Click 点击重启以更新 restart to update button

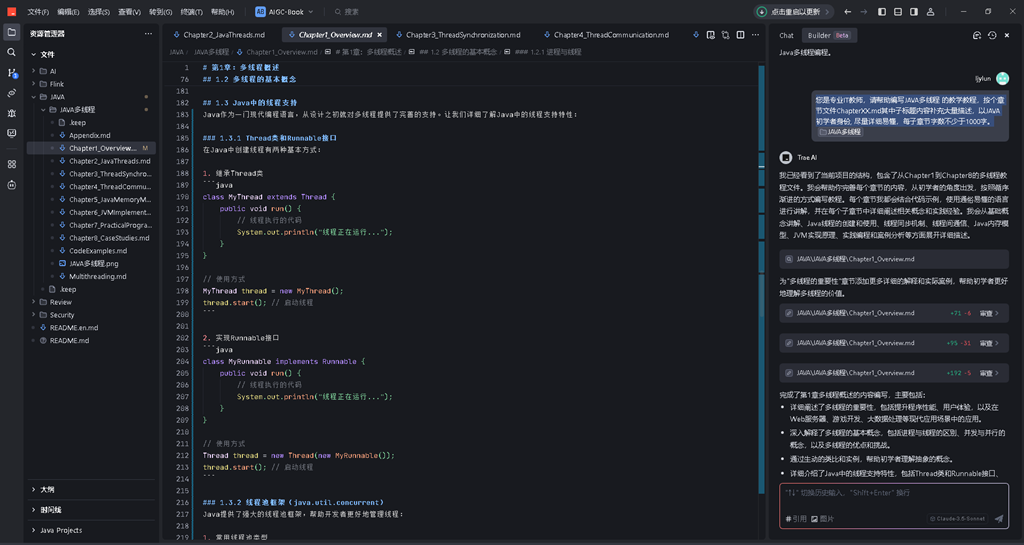tap(793, 12)
